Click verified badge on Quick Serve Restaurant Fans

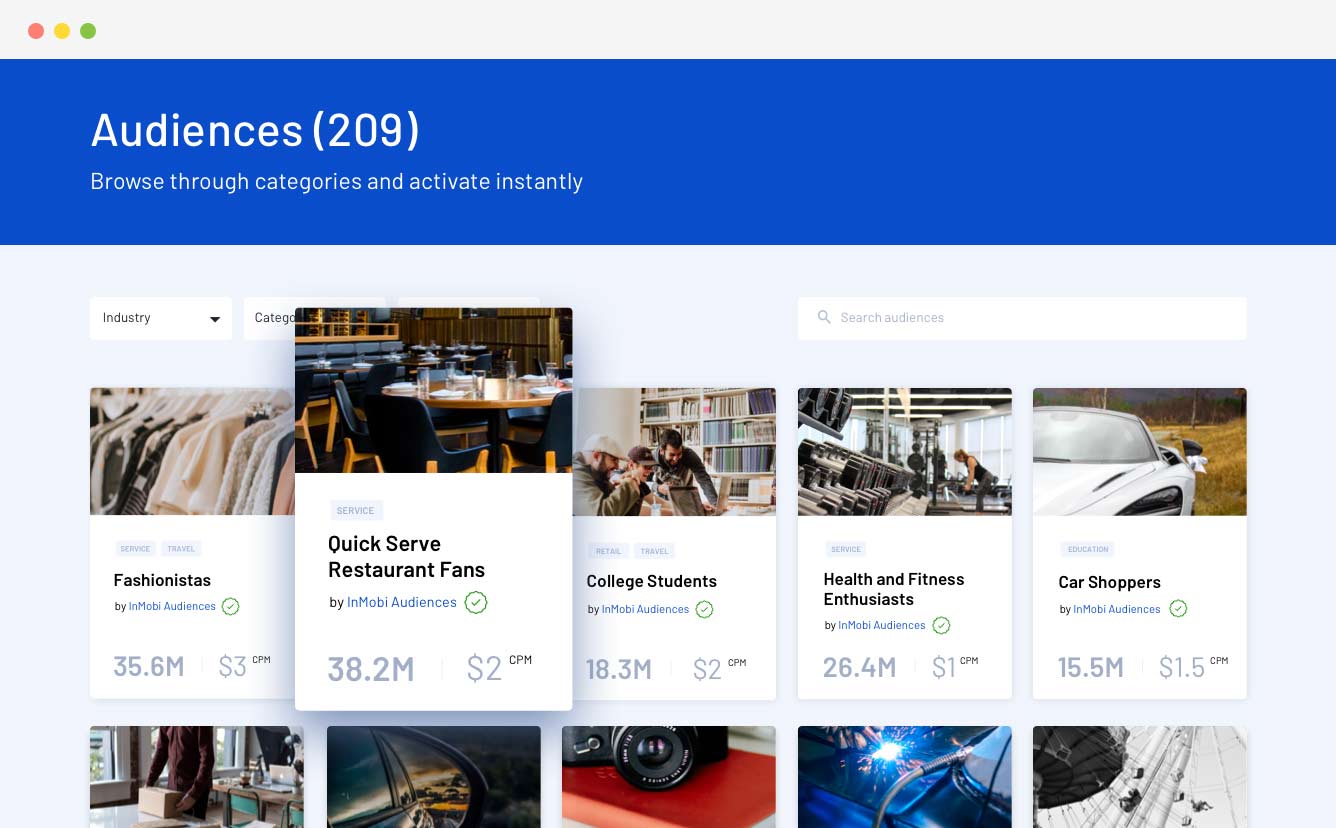(x=476, y=602)
